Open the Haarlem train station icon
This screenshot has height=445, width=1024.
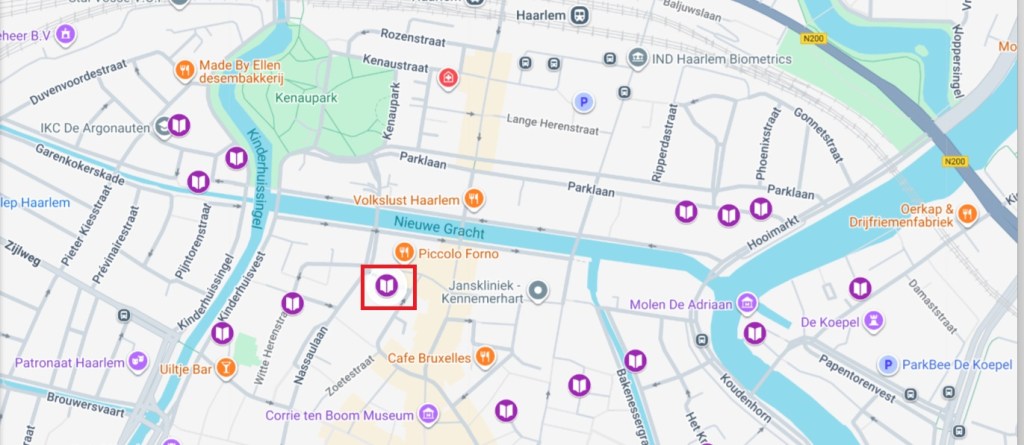click(x=579, y=15)
